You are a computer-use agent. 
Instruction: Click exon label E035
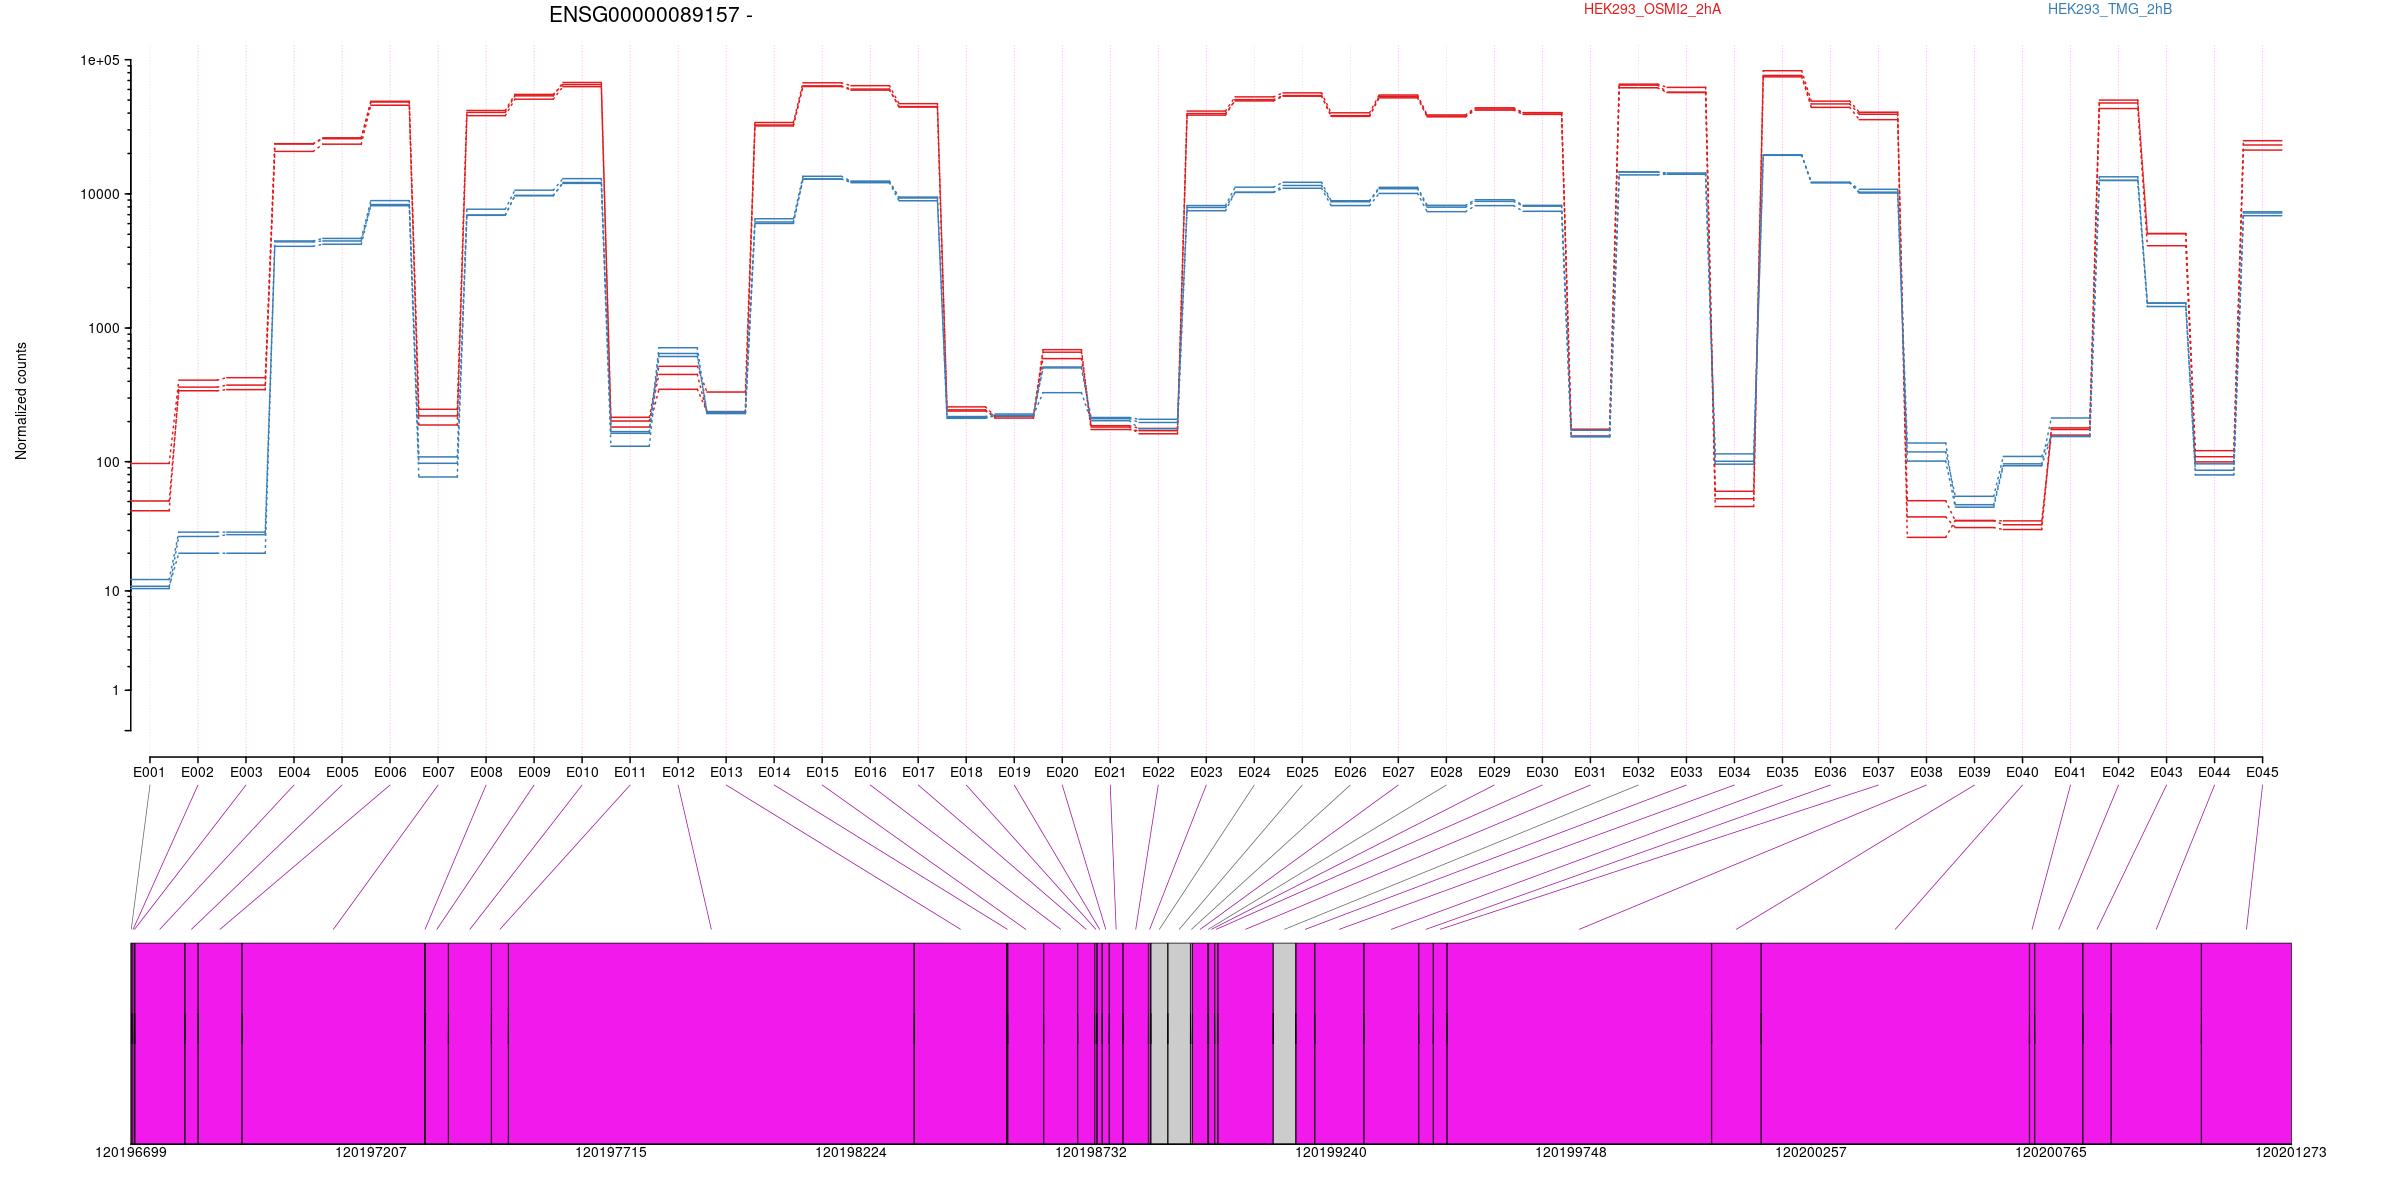coord(1782,772)
